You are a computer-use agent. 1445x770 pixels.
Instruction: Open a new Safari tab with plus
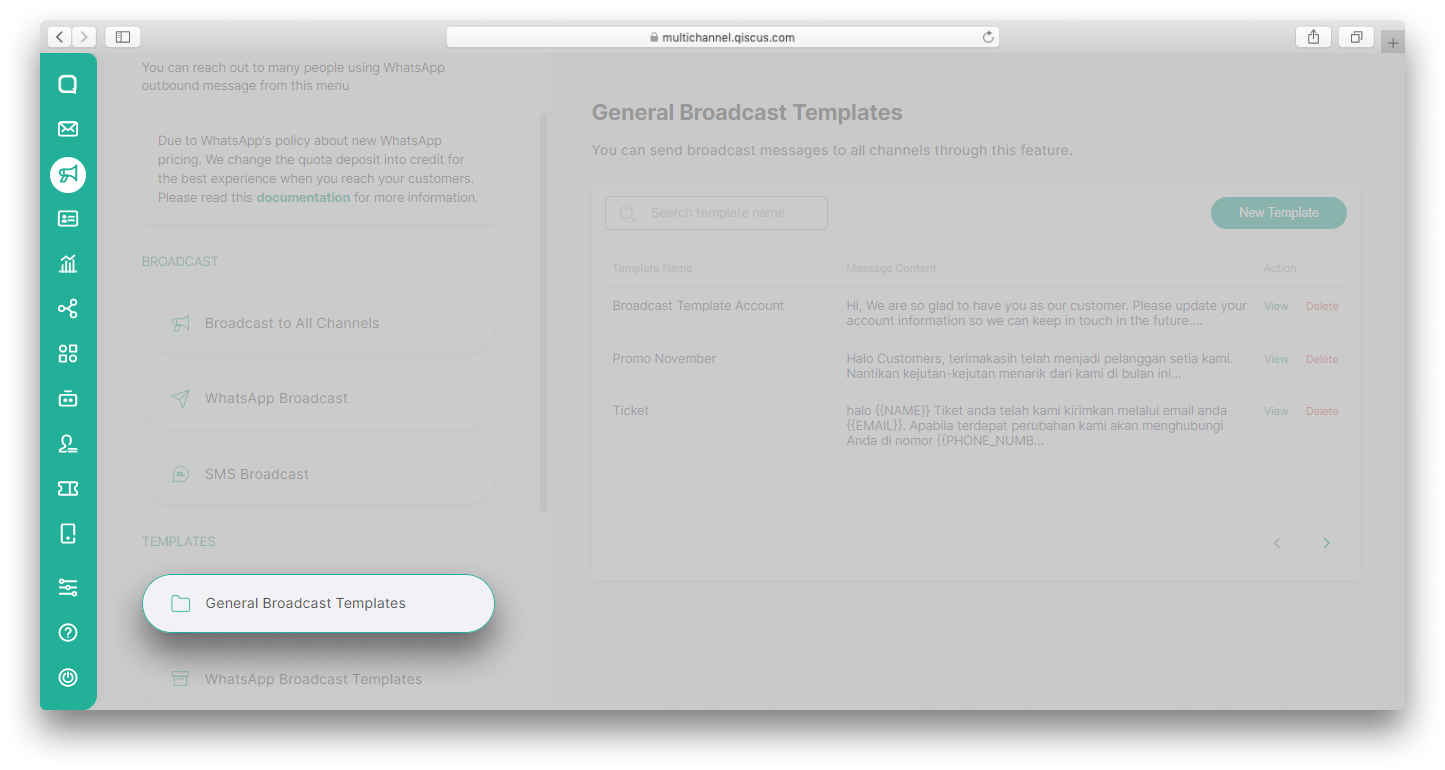(x=1393, y=43)
